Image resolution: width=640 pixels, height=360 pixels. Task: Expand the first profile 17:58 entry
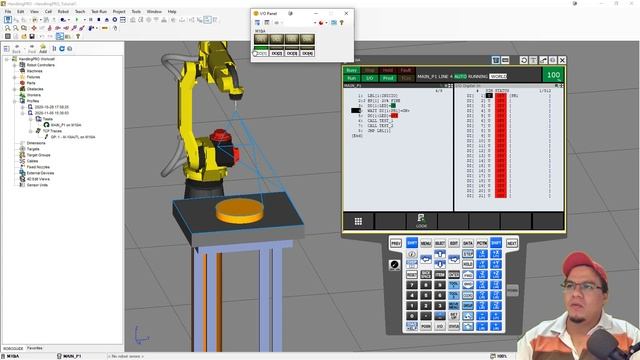pos(23,107)
